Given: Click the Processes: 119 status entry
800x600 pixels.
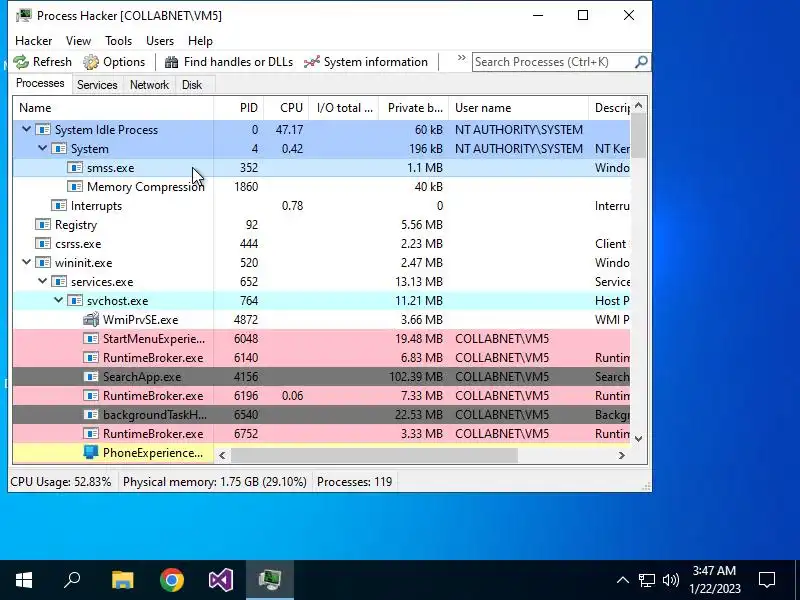Looking at the screenshot, I should pos(355,482).
